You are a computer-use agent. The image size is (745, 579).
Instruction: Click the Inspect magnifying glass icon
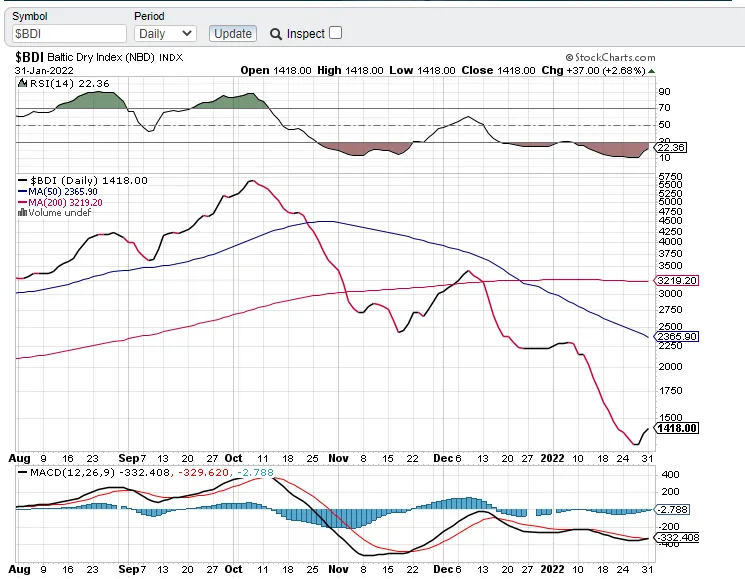[276, 34]
